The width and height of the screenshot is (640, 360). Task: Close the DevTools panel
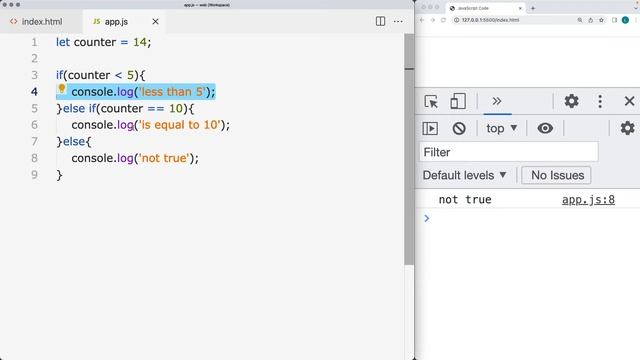[629, 101]
